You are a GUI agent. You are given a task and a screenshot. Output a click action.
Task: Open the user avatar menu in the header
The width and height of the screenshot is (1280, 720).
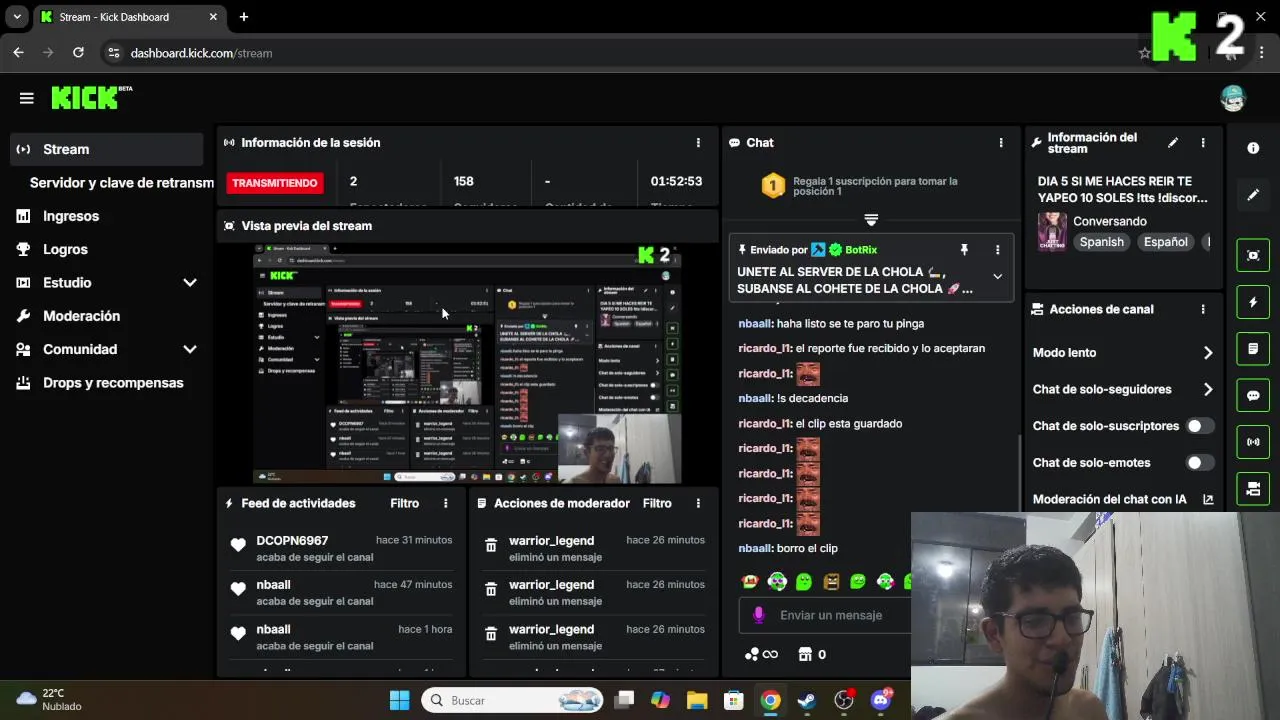pos(1233,98)
